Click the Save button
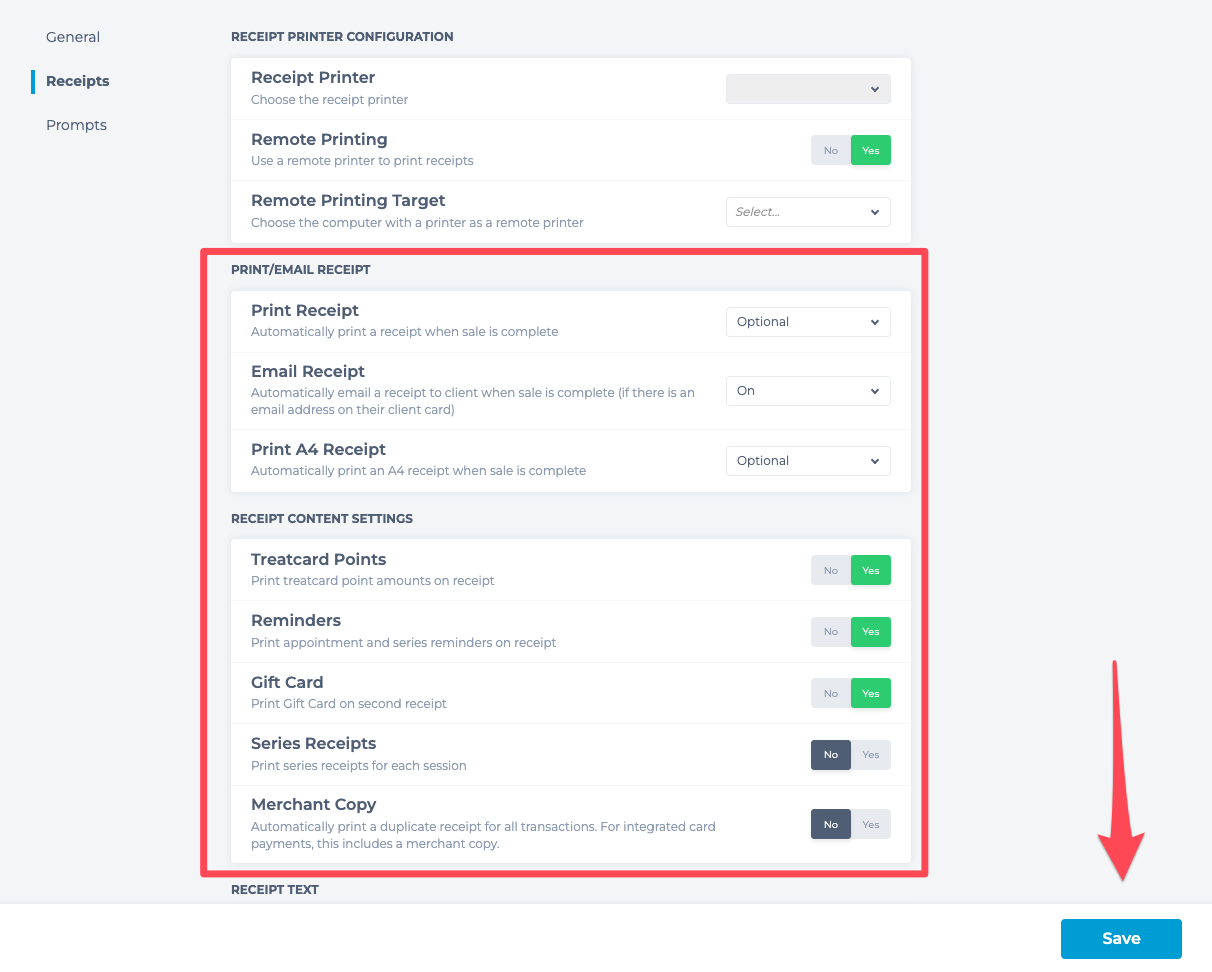The image size is (1212, 972). (1120, 939)
